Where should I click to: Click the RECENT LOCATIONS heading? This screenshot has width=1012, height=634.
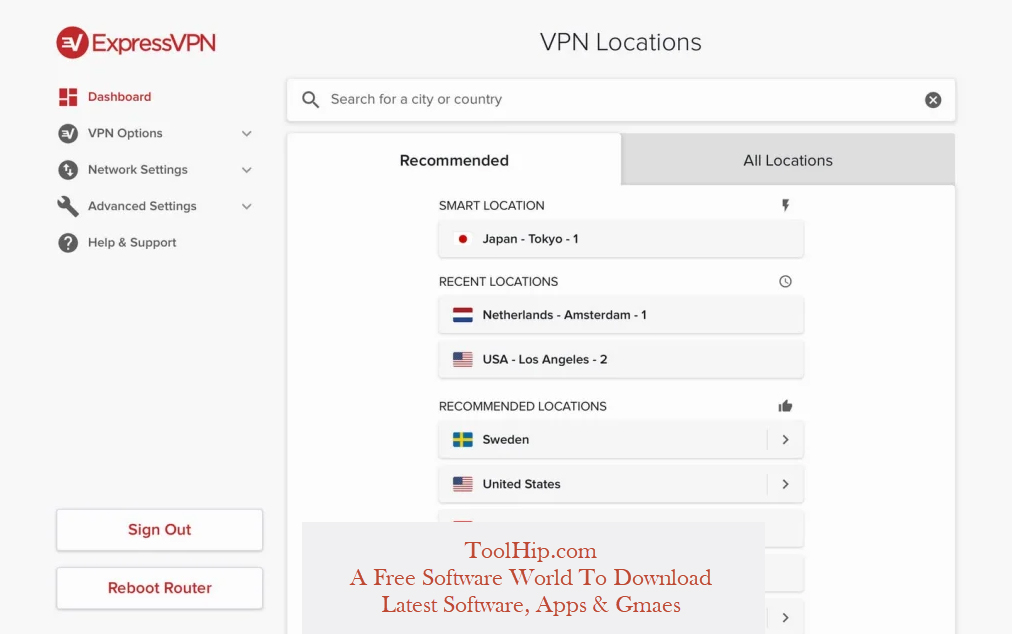click(498, 281)
